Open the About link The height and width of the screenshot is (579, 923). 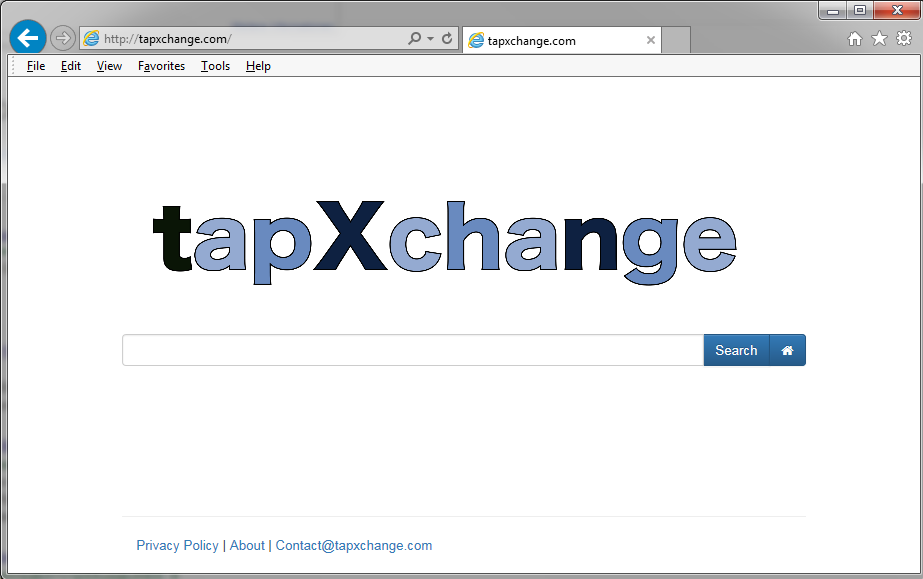tap(247, 545)
